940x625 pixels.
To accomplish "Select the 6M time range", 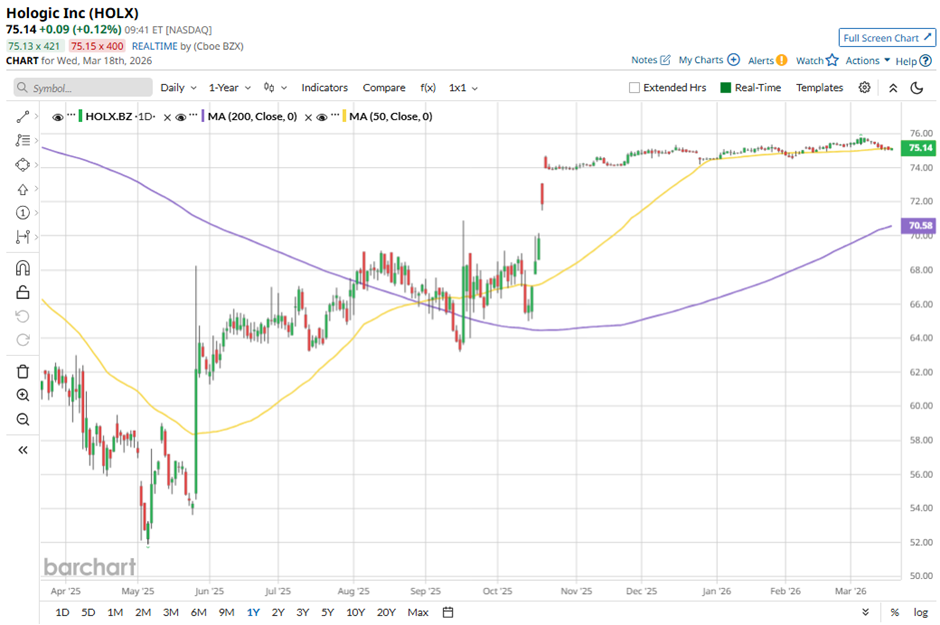I will (x=198, y=612).
